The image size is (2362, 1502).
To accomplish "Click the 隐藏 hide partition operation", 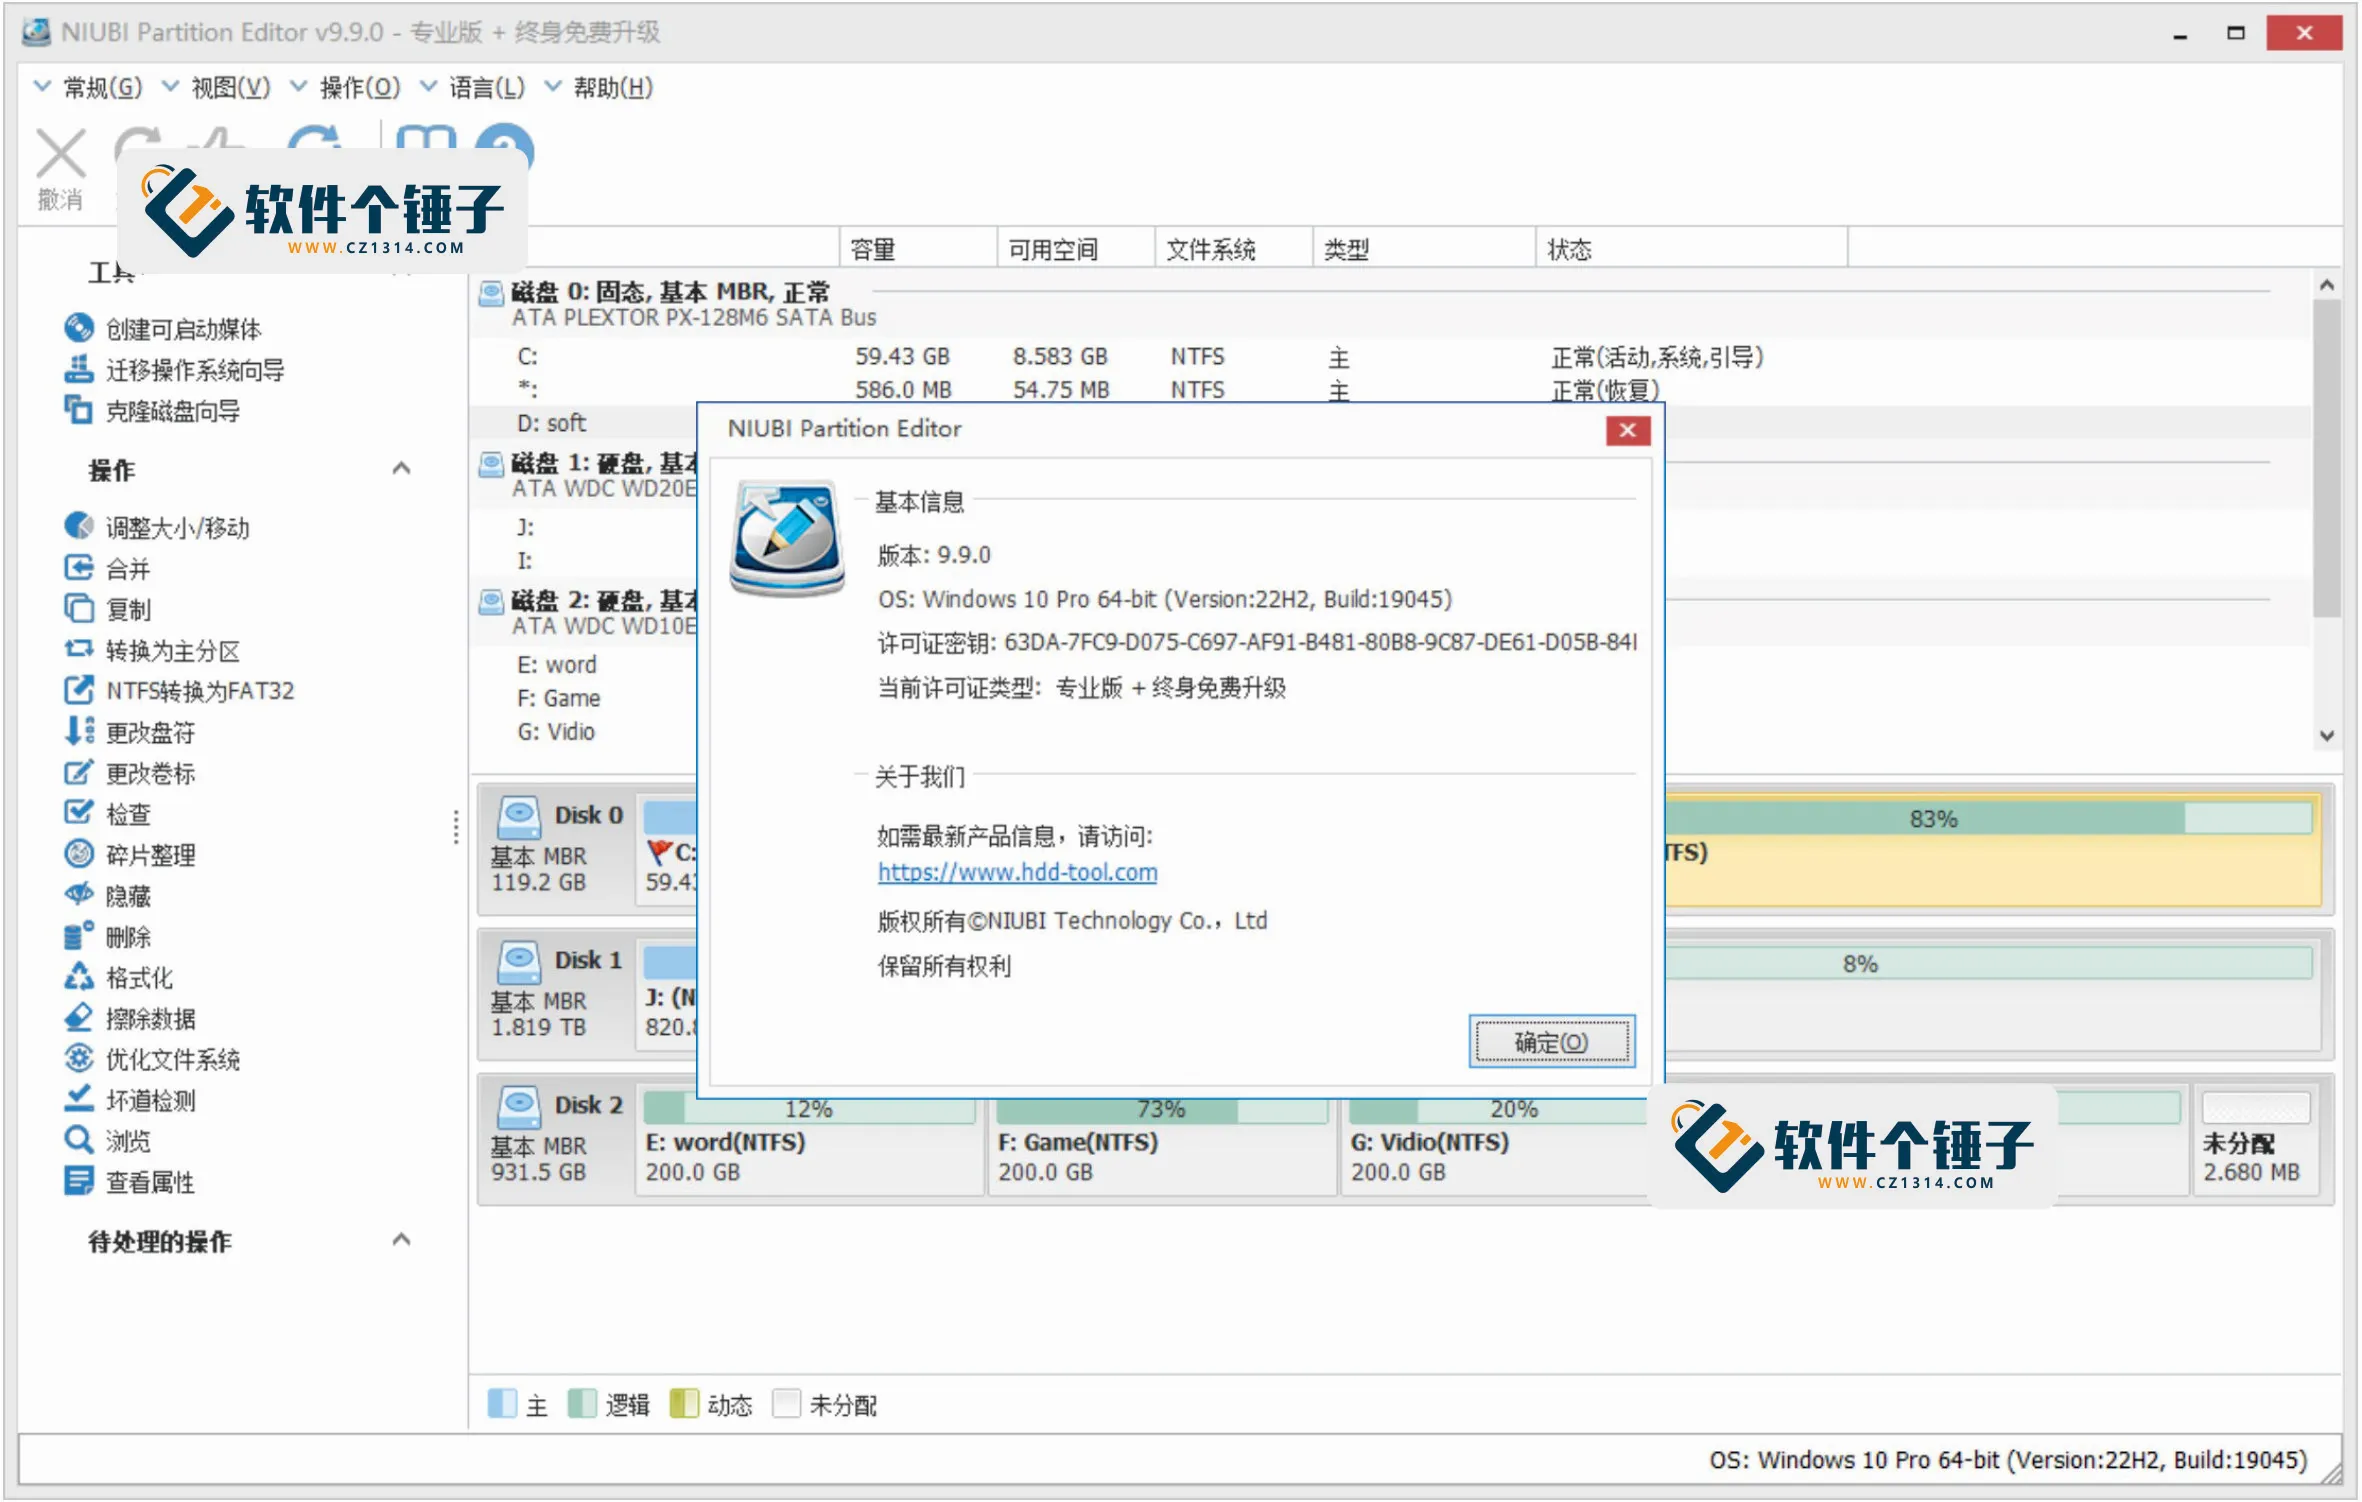I will (107, 895).
